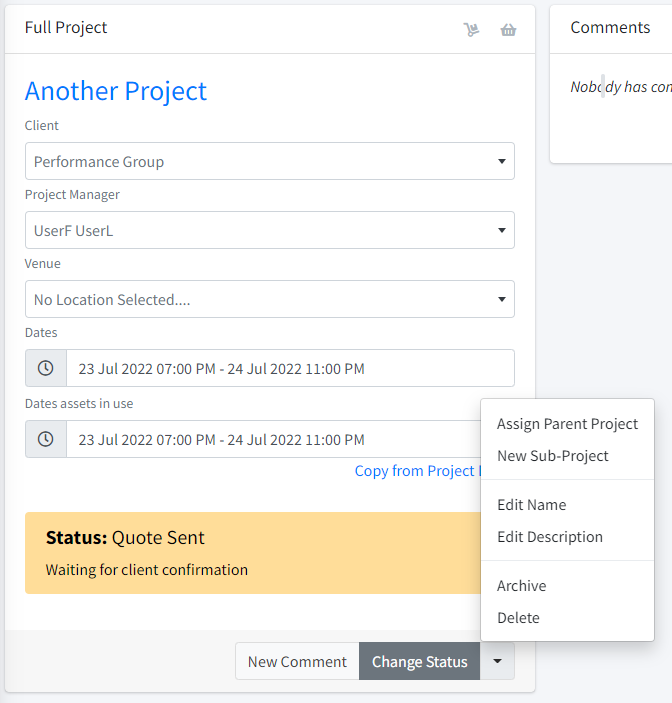Click the Another Project title
This screenshot has height=703, width=672.
point(116,91)
